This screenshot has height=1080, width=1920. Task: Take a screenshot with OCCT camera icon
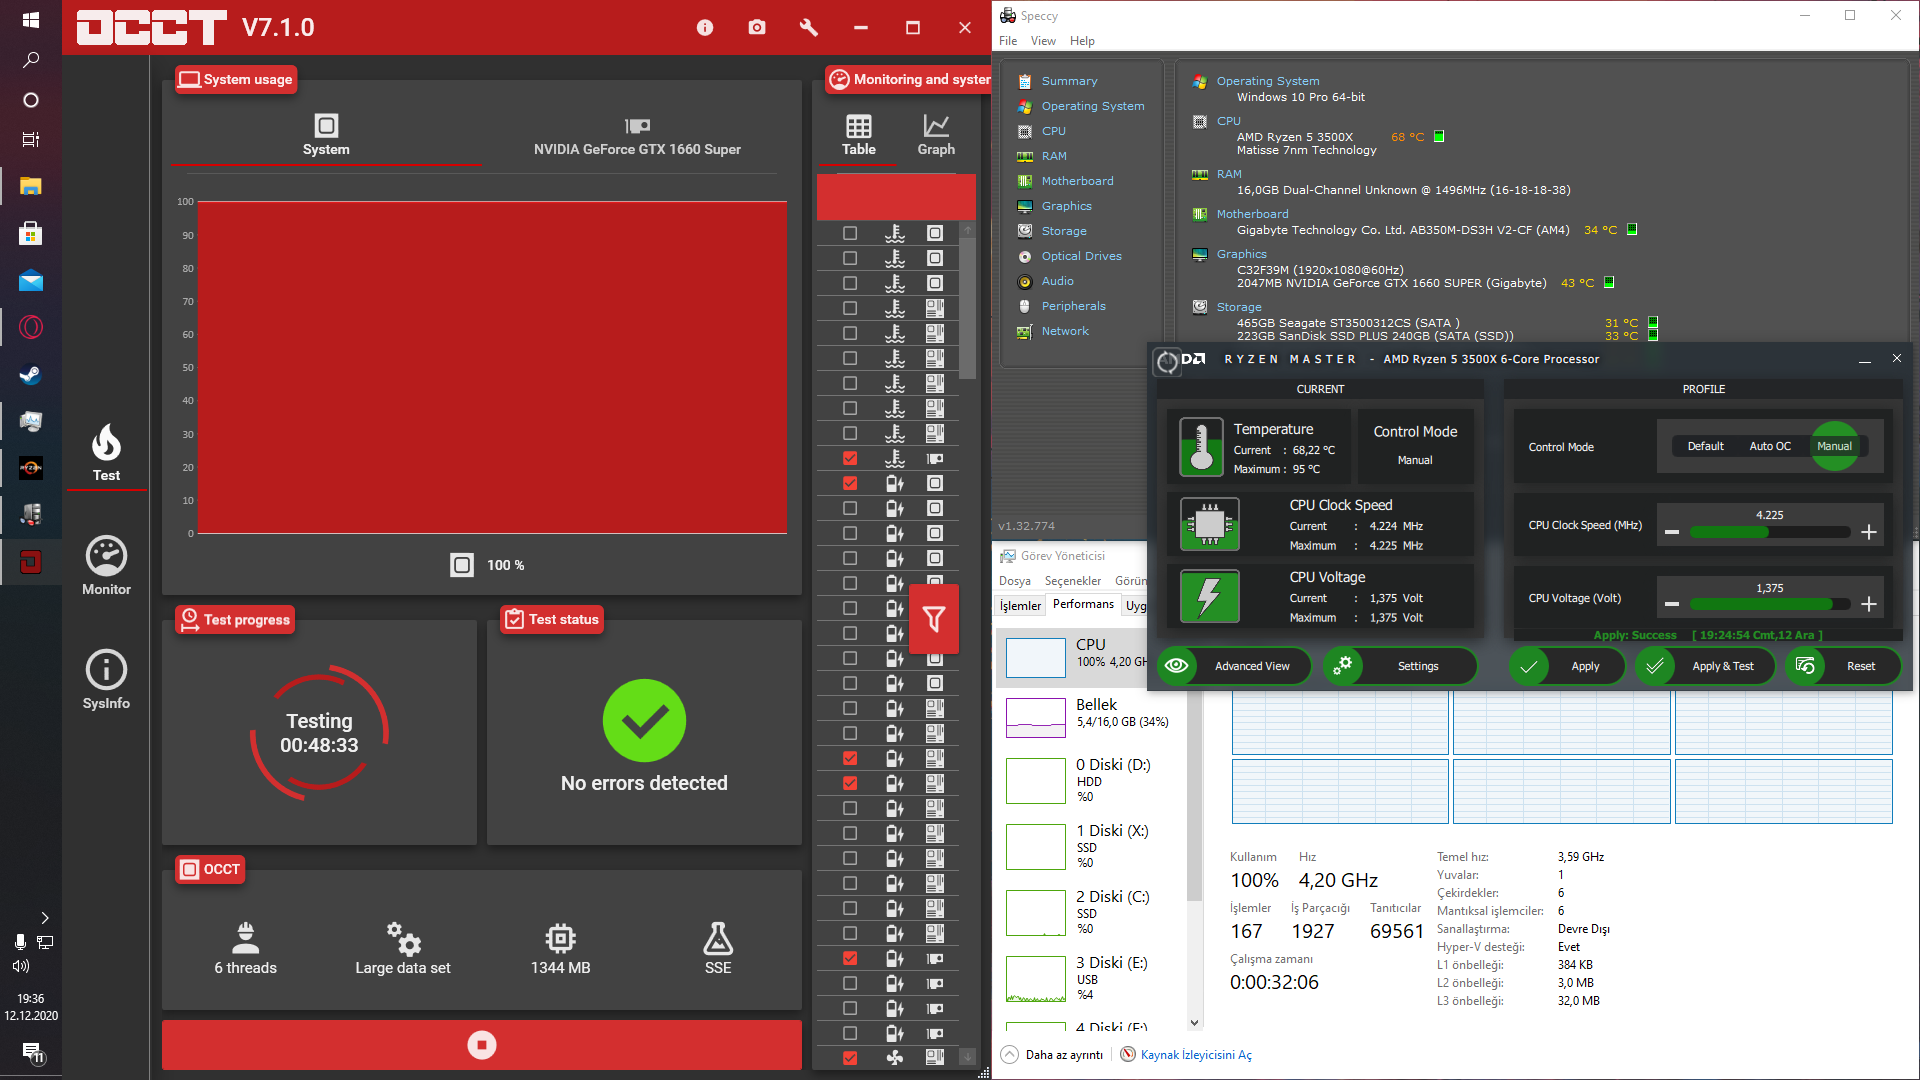[x=757, y=28]
